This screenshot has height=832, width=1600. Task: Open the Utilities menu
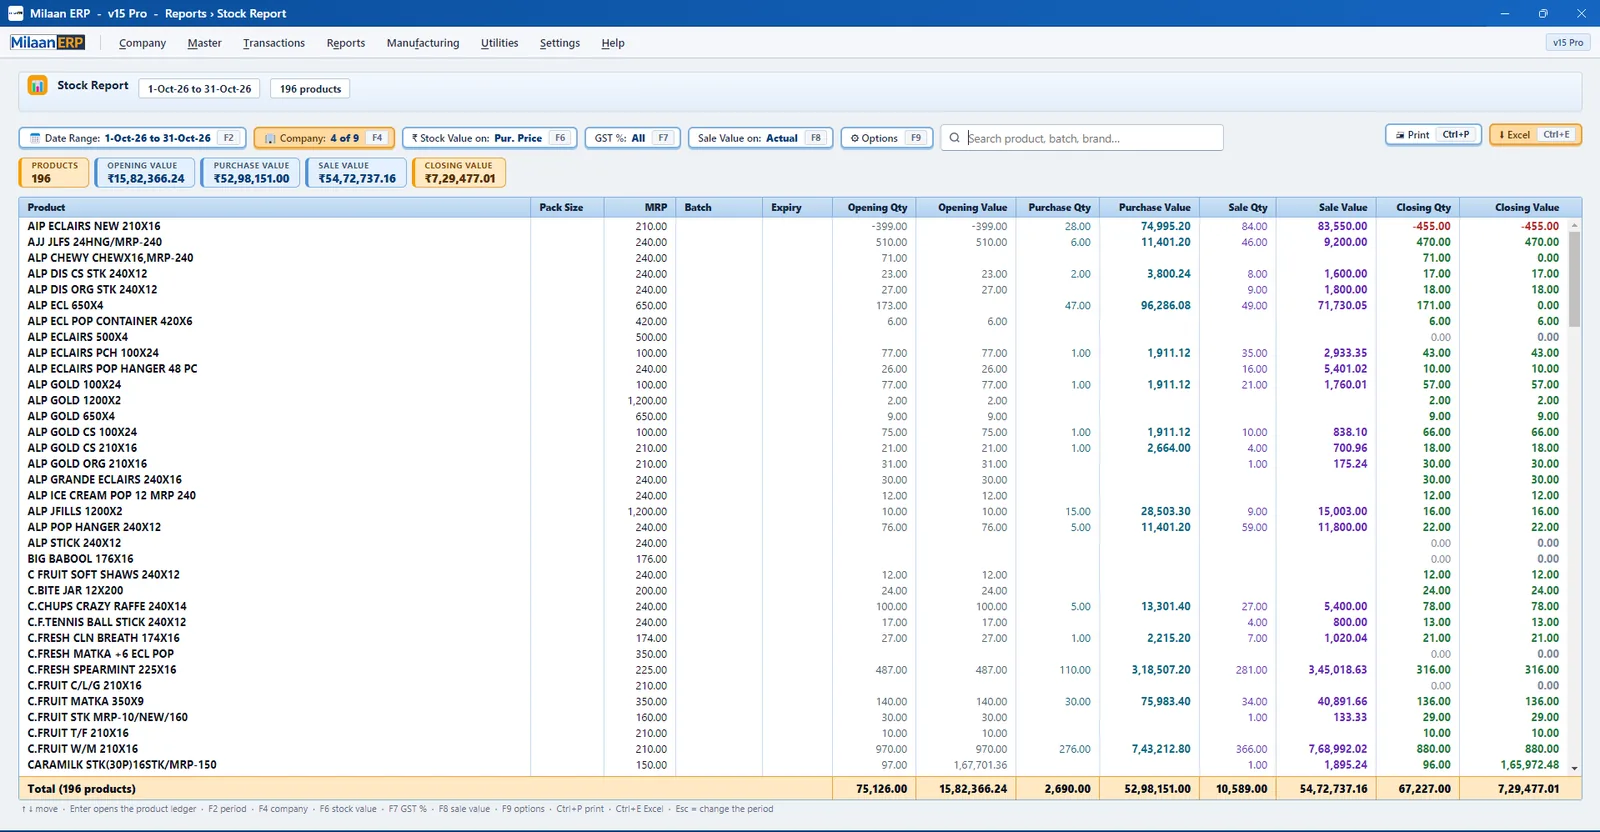(x=499, y=43)
